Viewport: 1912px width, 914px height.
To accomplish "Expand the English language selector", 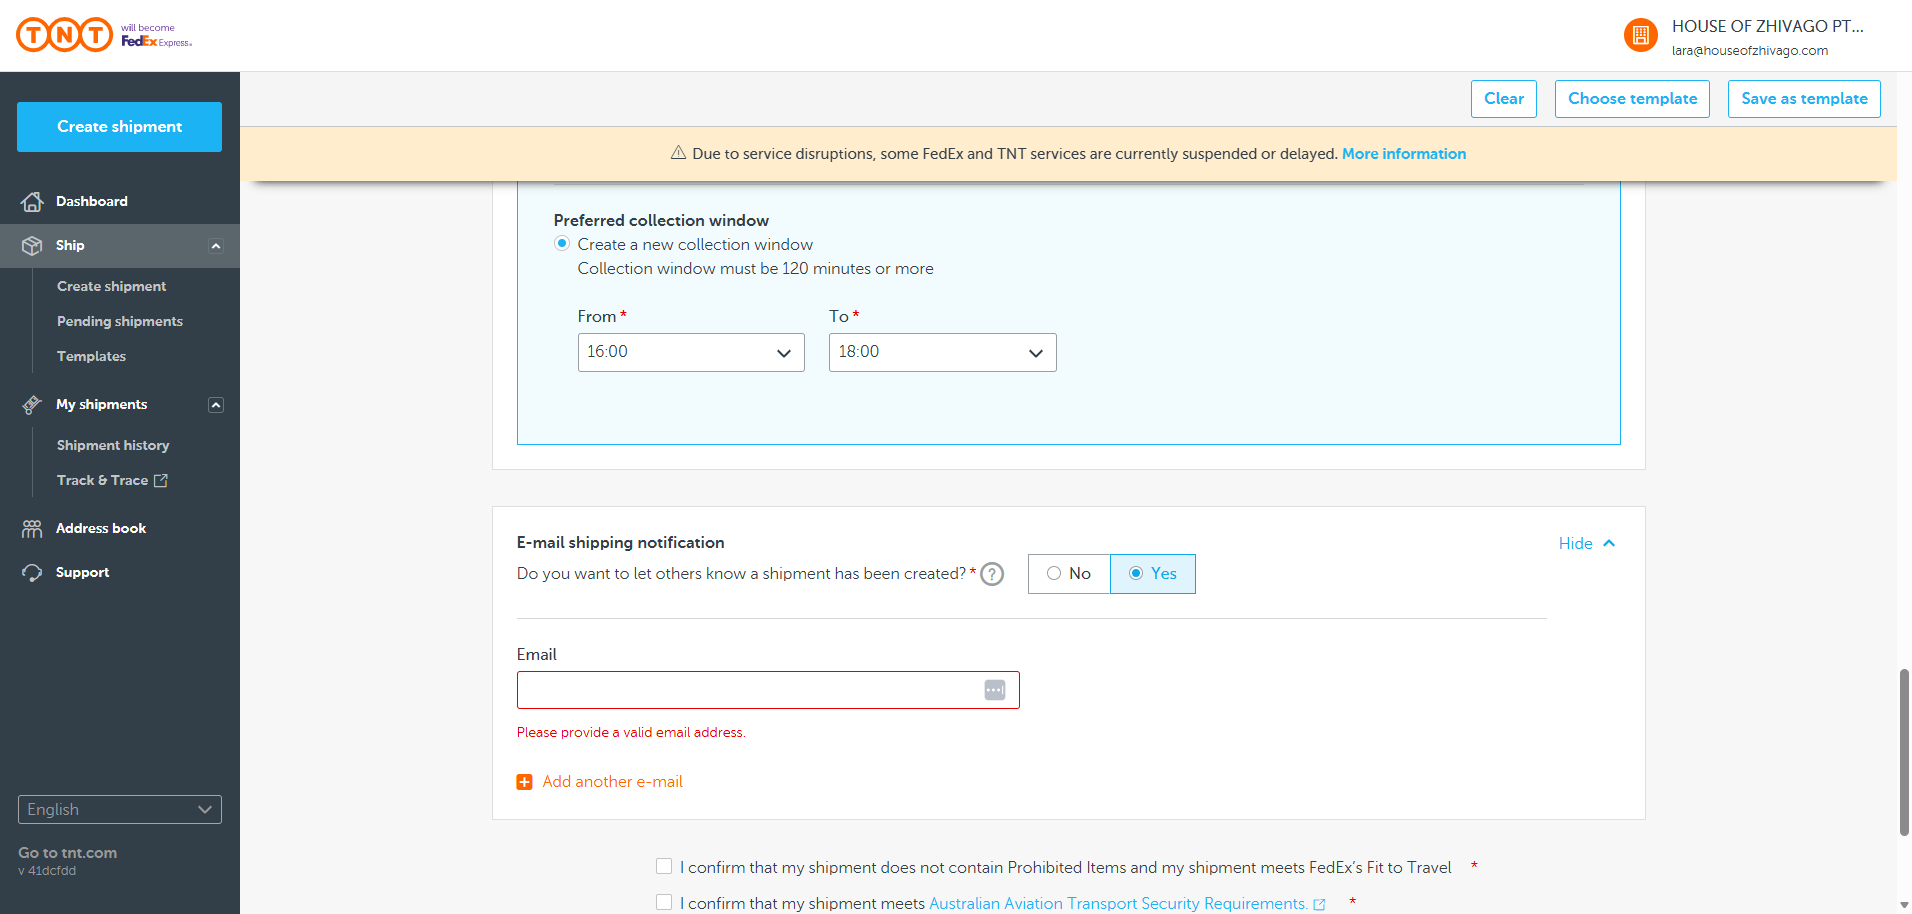I will [120, 810].
